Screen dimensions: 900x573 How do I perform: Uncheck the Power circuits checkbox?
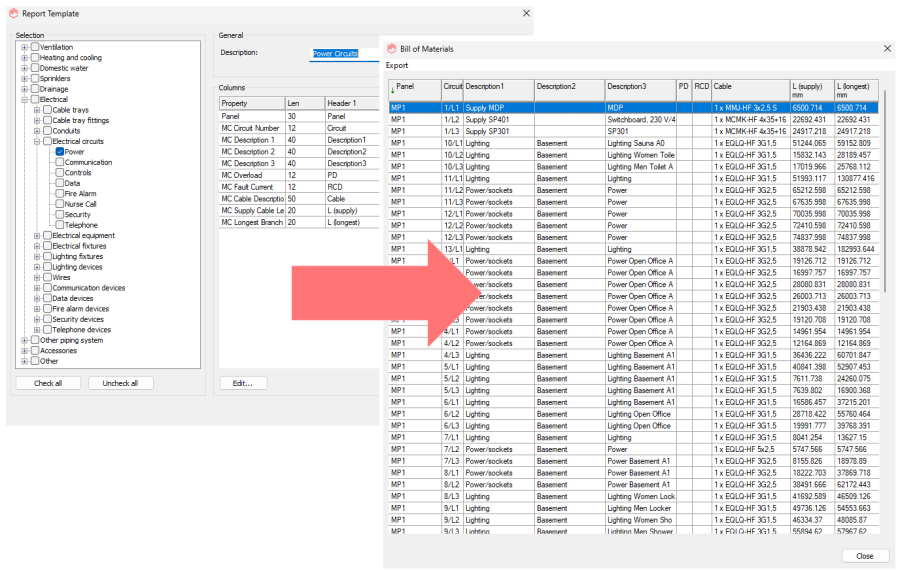(x=60, y=152)
